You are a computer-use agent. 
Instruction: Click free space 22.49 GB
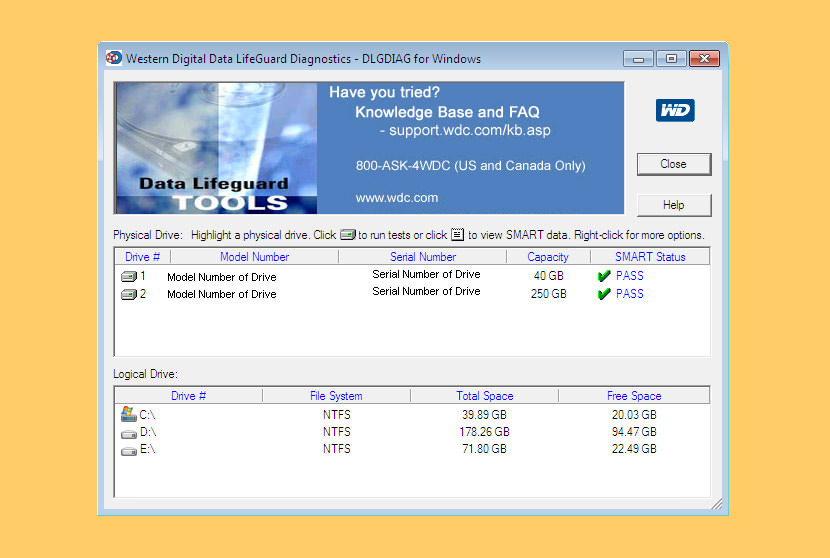pos(634,449)
